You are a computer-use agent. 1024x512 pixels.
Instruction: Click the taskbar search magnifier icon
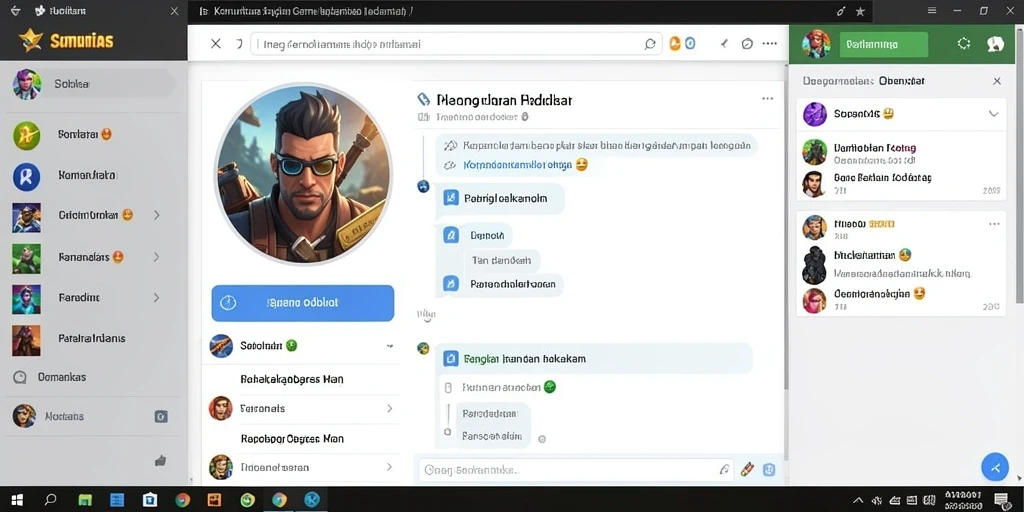click(x=50, y=500)
